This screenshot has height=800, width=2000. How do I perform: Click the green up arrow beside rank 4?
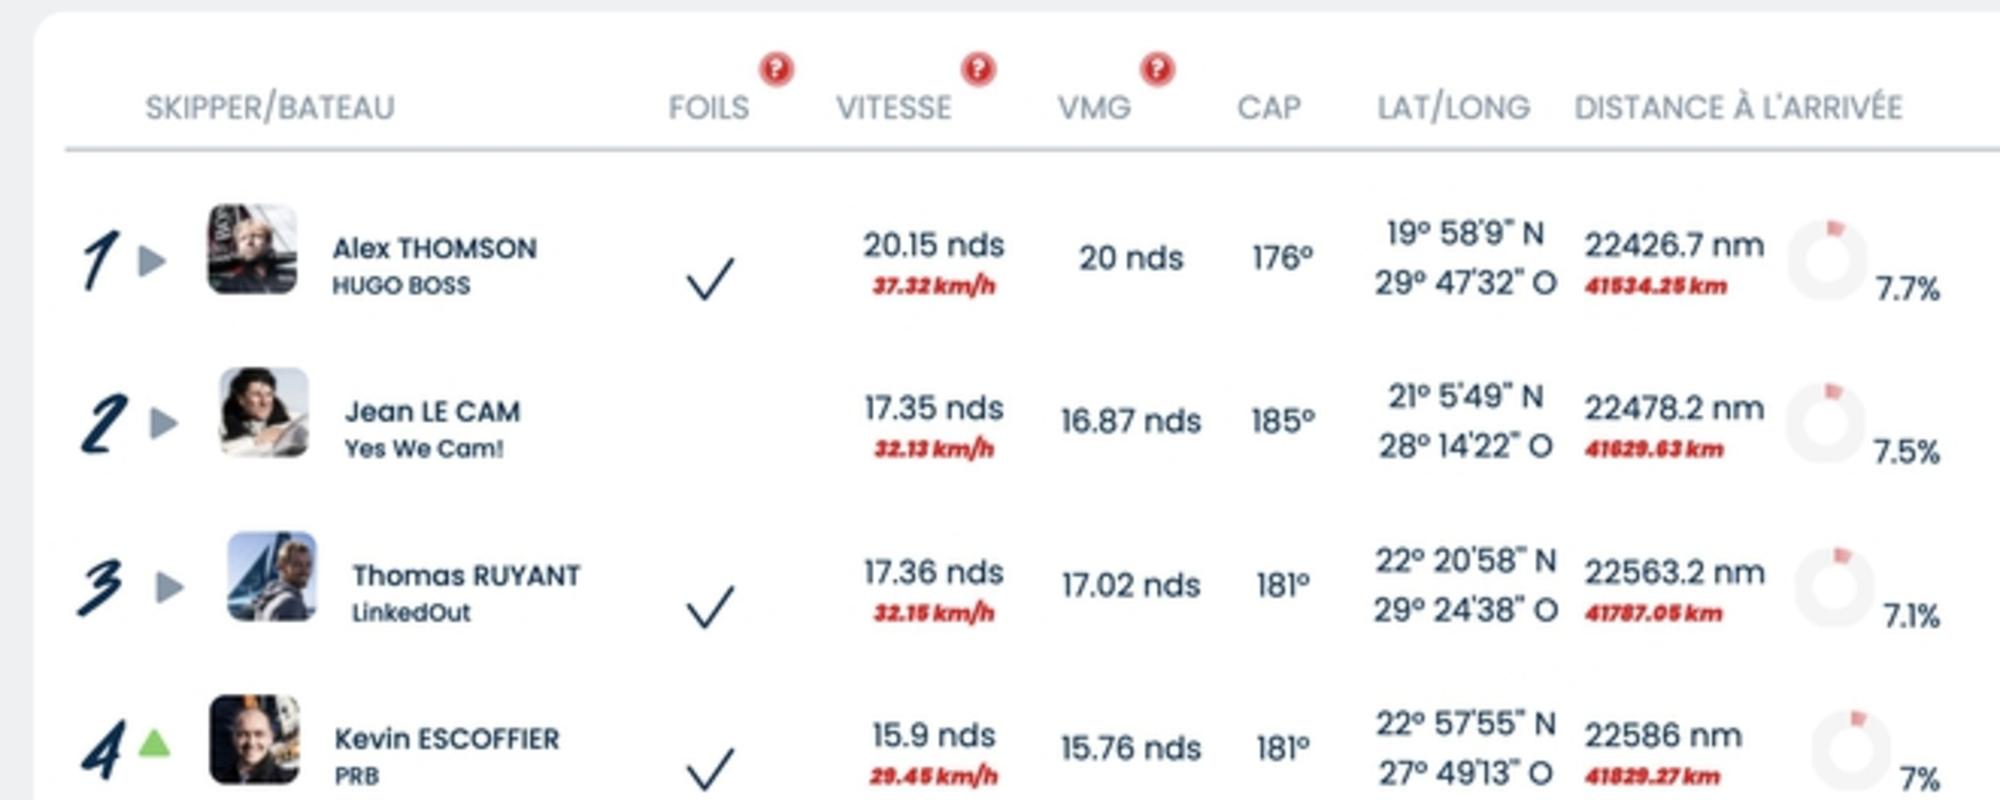(154, 743)
